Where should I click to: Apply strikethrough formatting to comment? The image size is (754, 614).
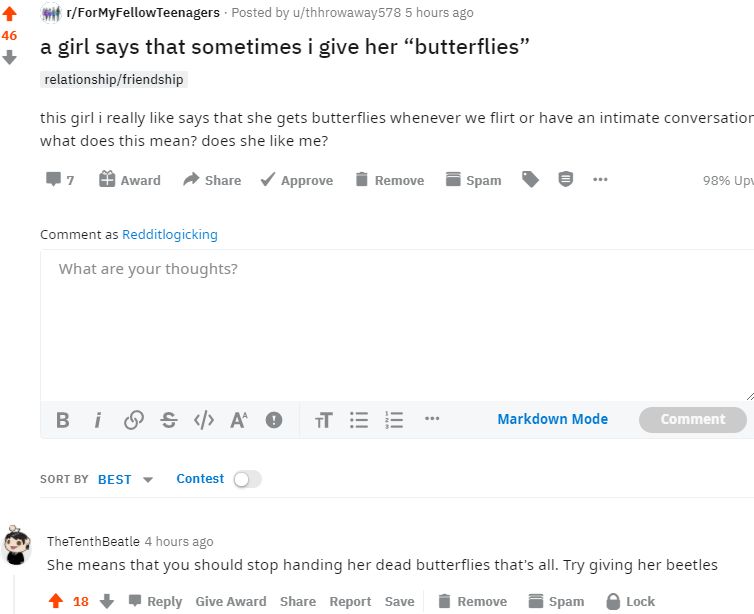[x=168, y=420]
